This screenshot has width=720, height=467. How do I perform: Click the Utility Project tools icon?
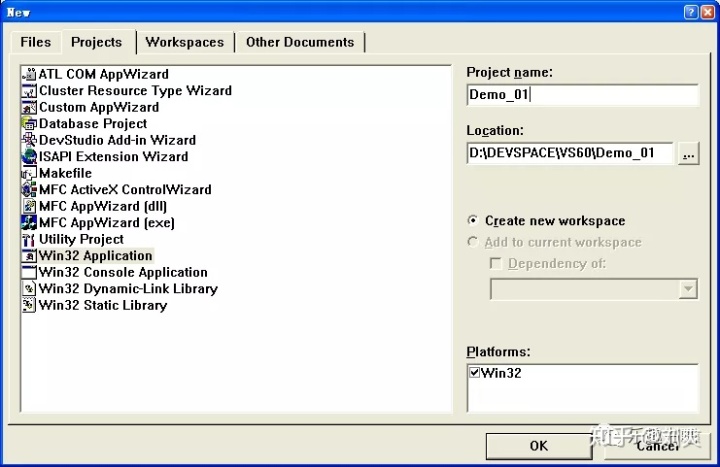pos(29,240)
